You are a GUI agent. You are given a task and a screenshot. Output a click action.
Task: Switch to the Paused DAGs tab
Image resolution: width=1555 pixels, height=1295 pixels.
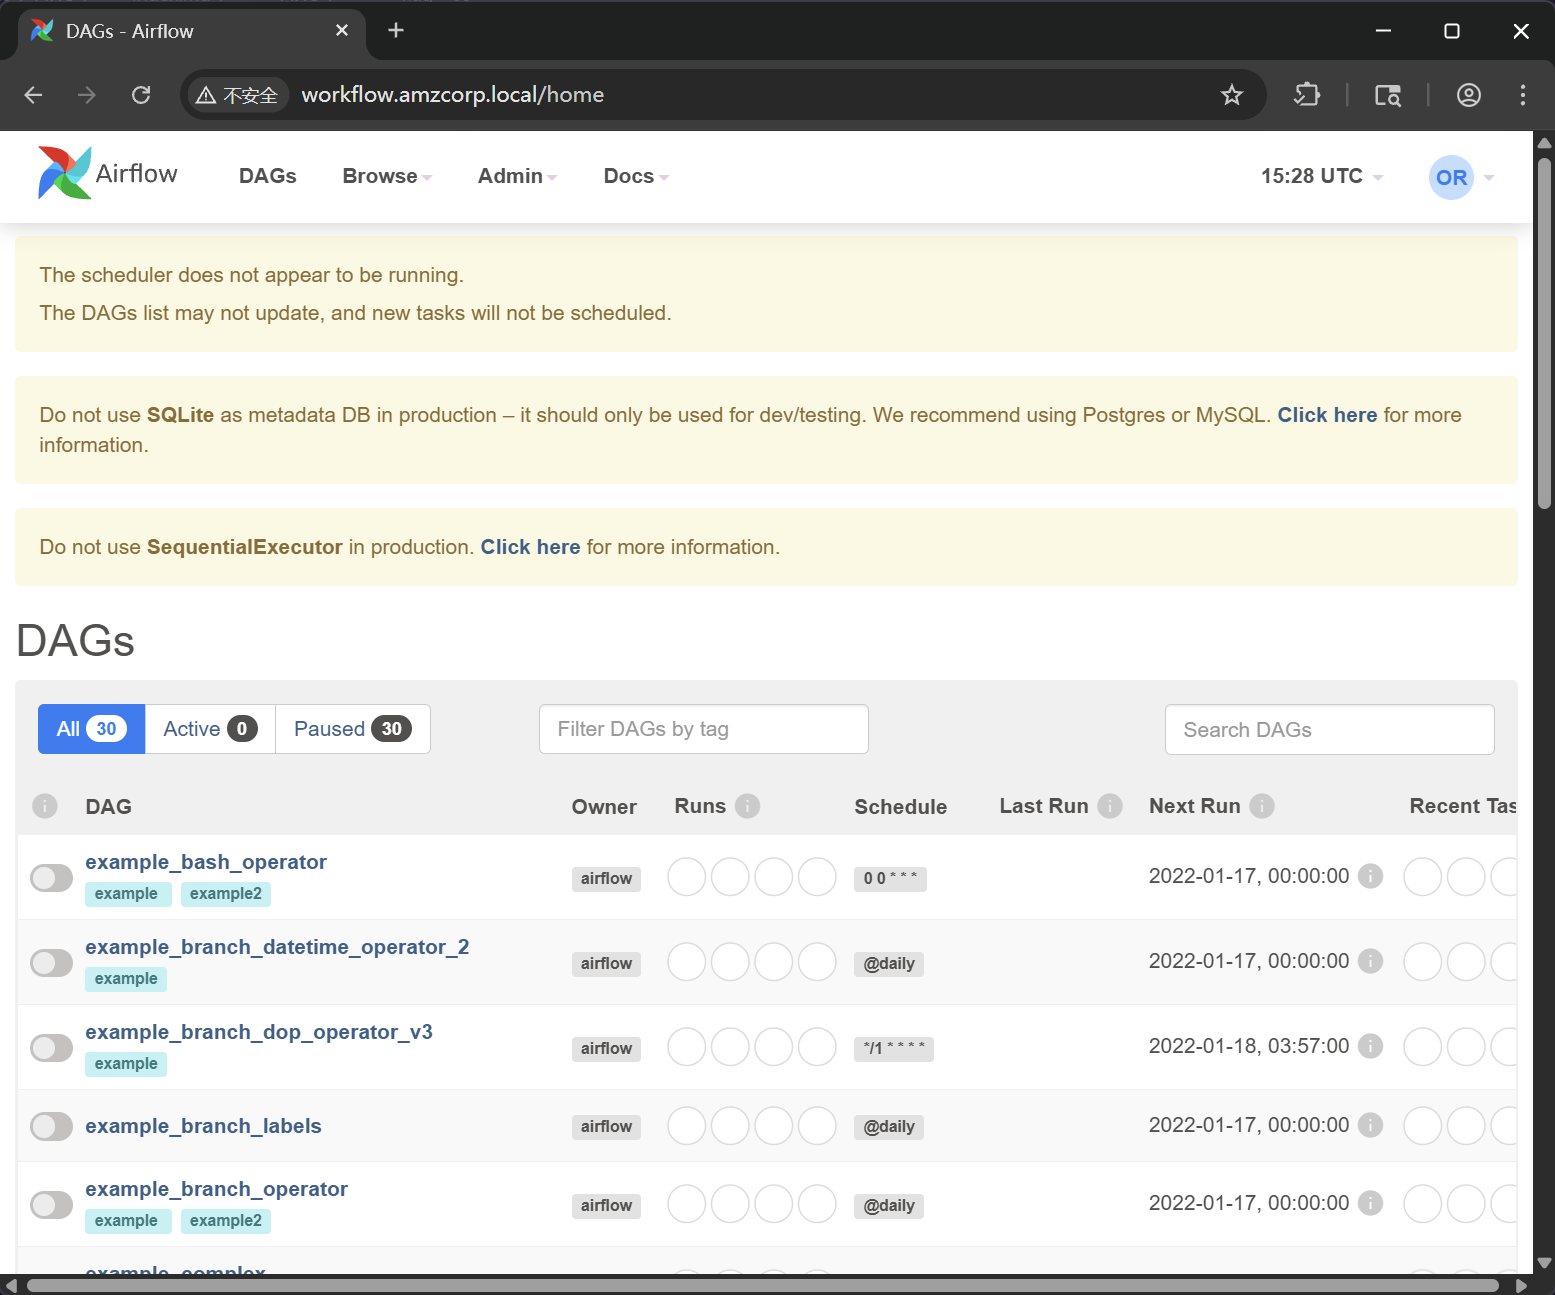[x=352, y=729]
